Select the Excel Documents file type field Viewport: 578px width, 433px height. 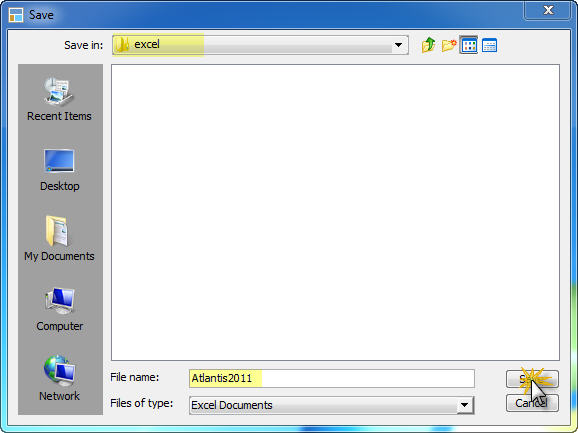pos(331,405)
